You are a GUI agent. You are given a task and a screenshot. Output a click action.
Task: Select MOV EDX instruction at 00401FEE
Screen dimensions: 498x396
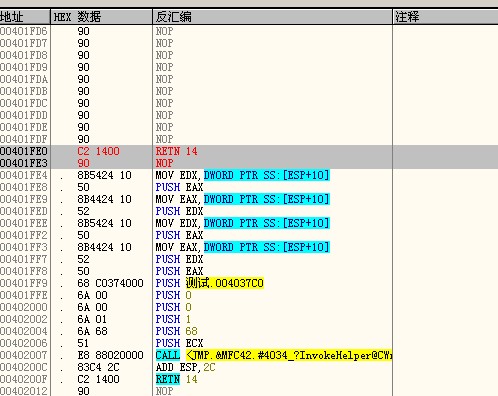click(242, 223)
